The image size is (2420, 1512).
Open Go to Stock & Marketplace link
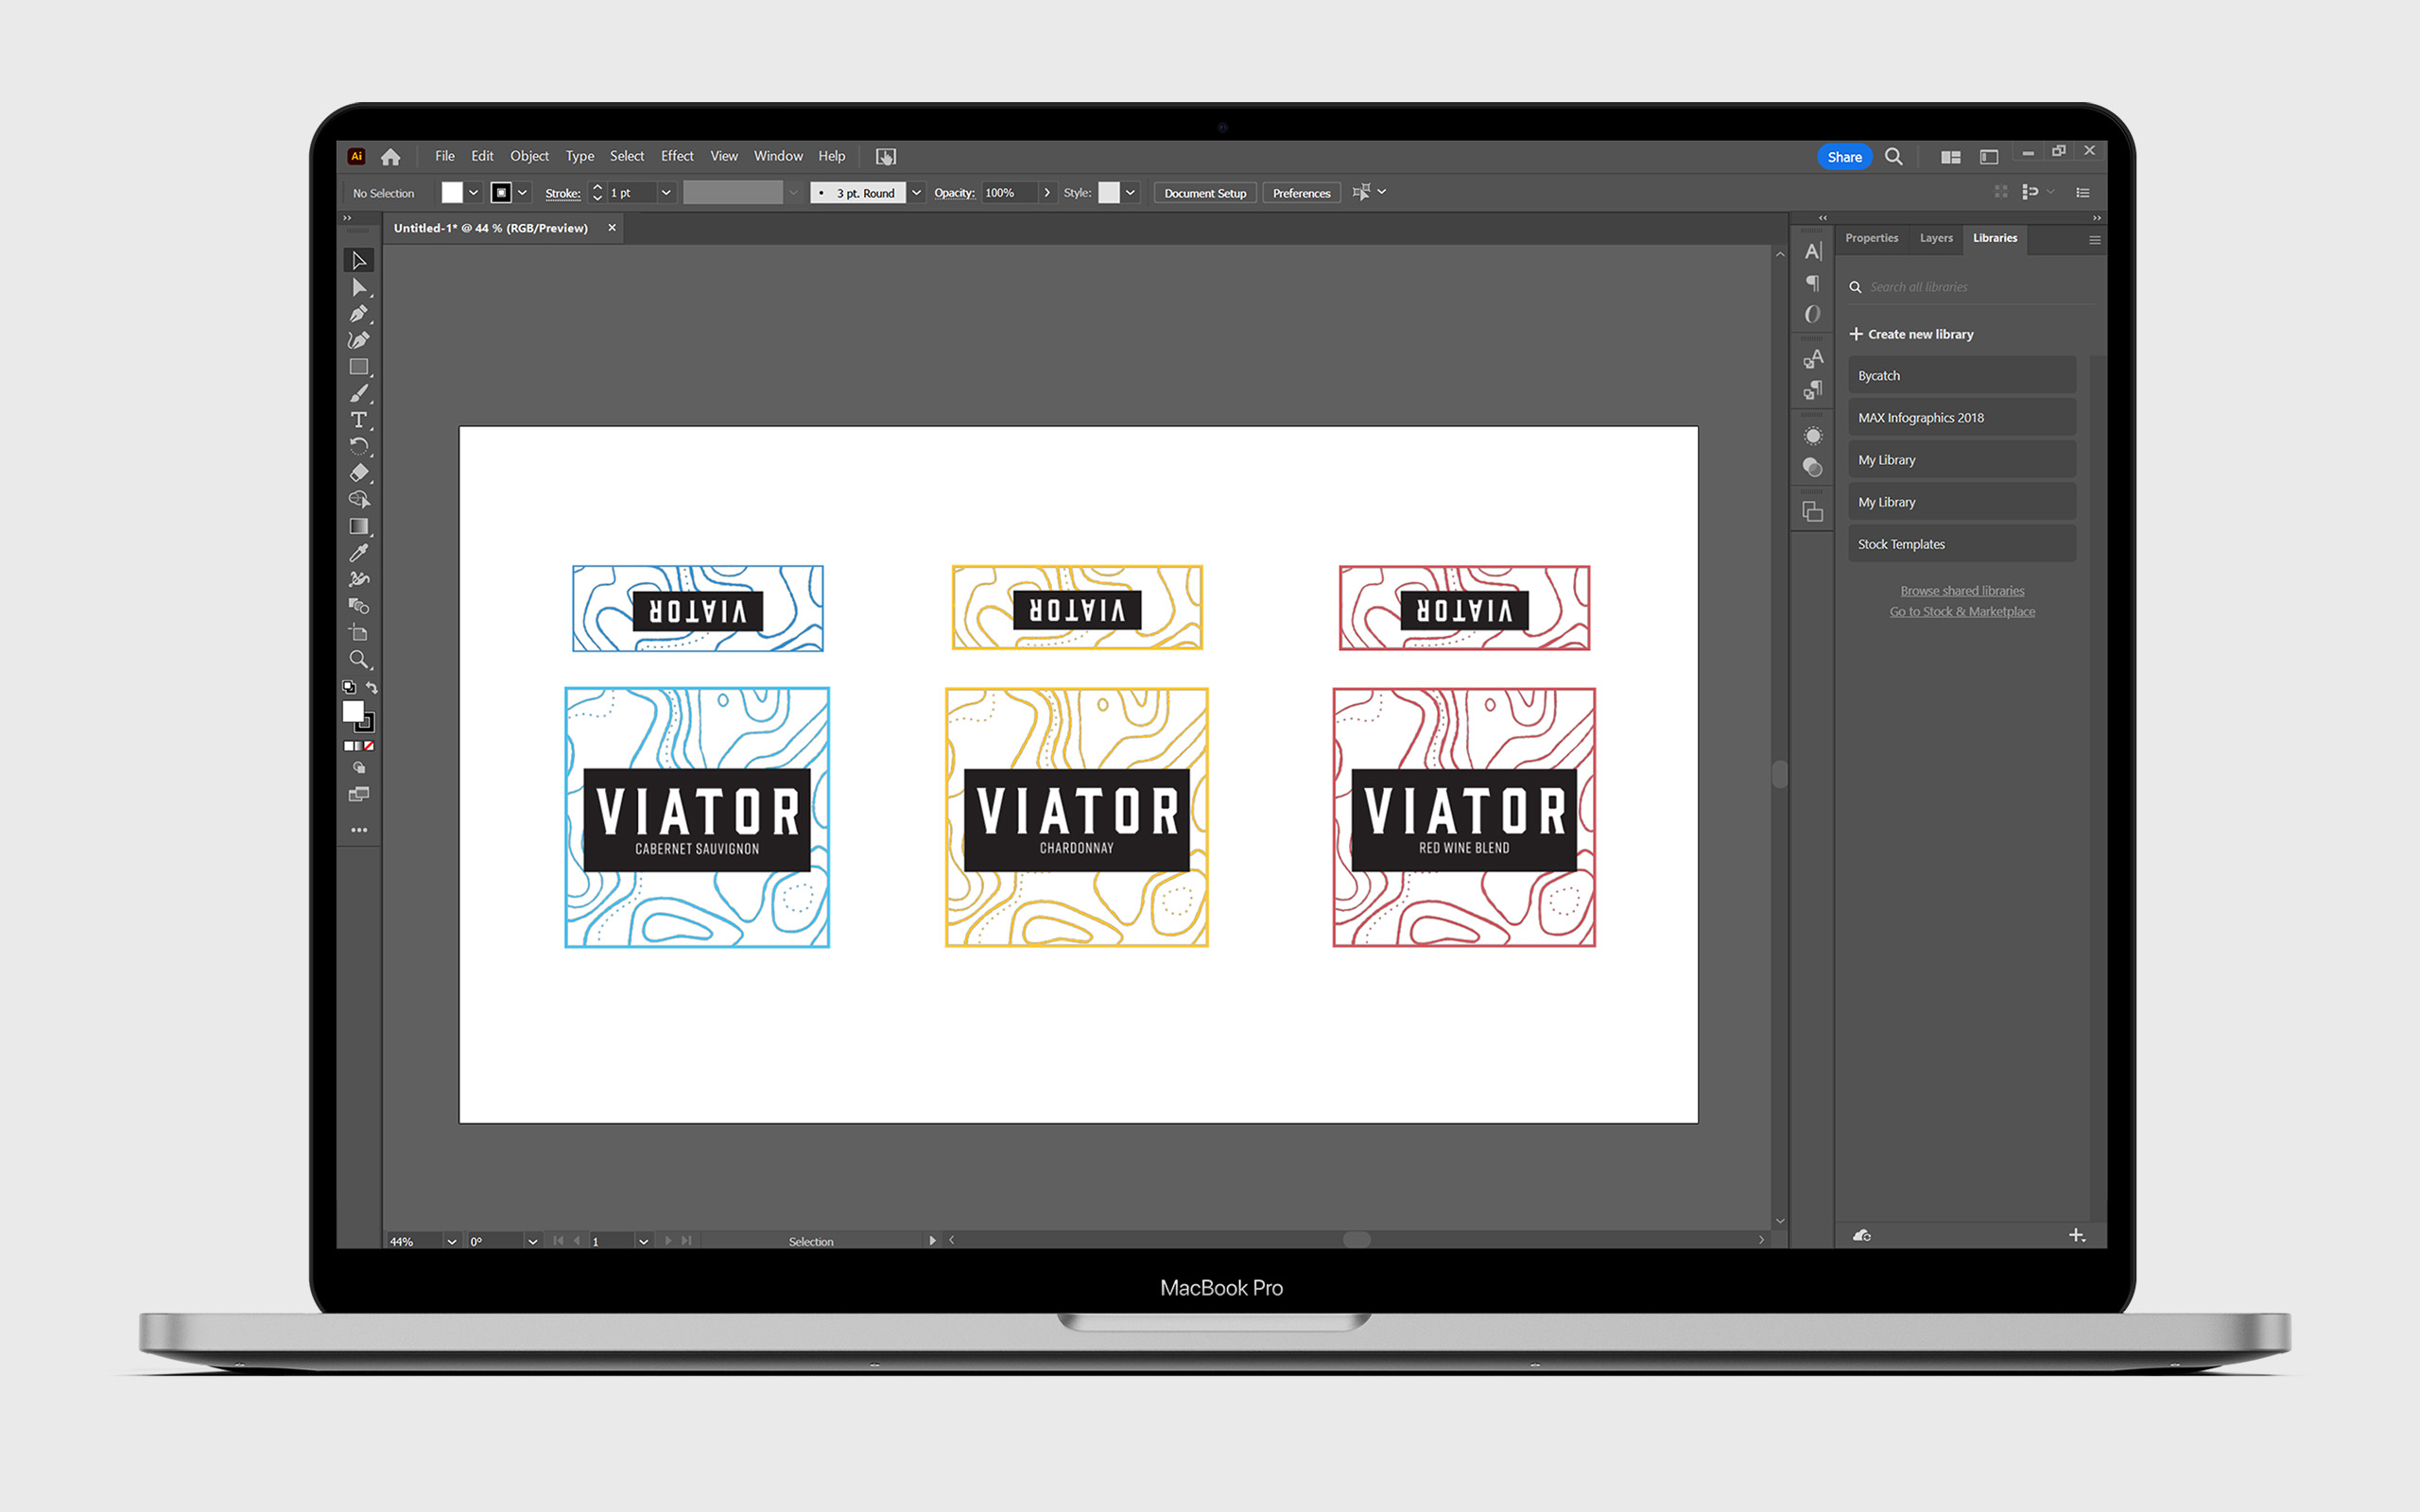click(x=1962, y=612)
